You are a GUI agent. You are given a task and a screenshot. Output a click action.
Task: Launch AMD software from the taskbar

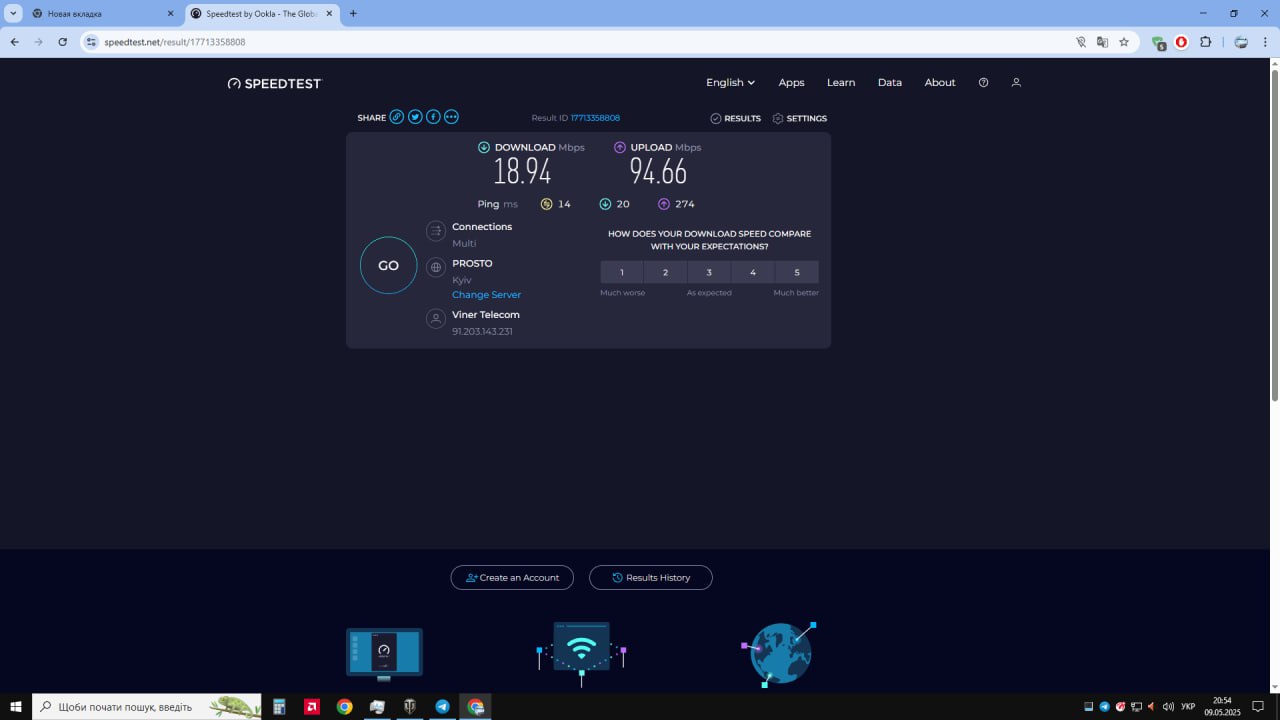pyautogui.click(x=312, y=707)
